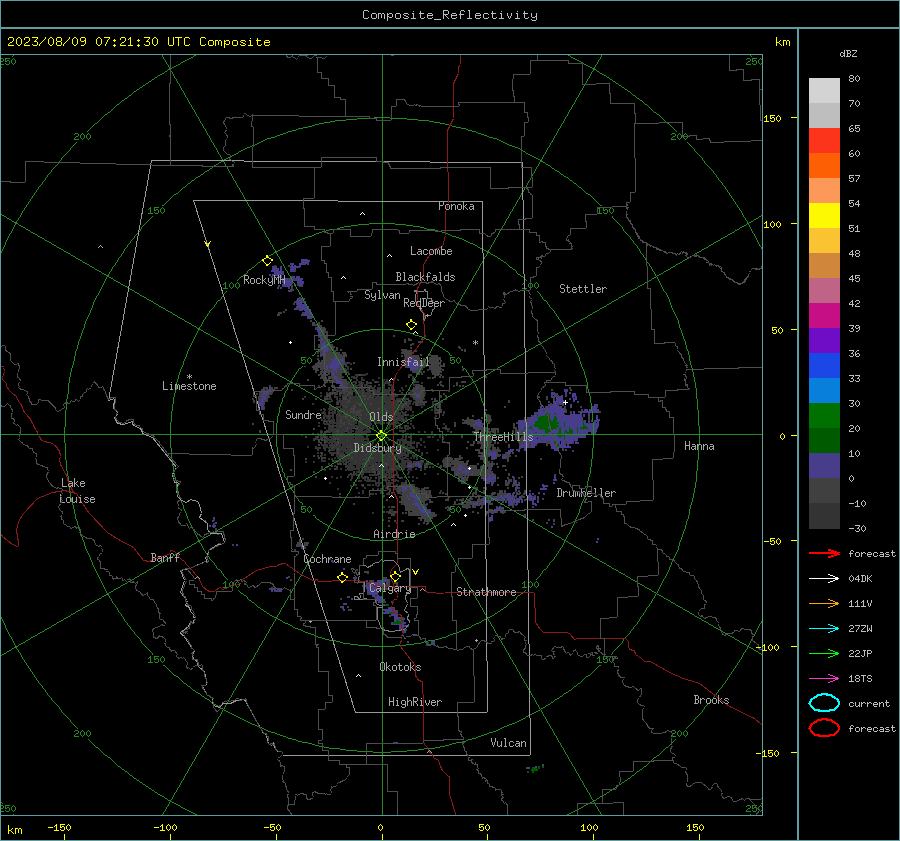900x841 pixels.
Task: Click the yellow diamond marker near Cochrane
Action: pyautogui.click(x=343, y=577)
